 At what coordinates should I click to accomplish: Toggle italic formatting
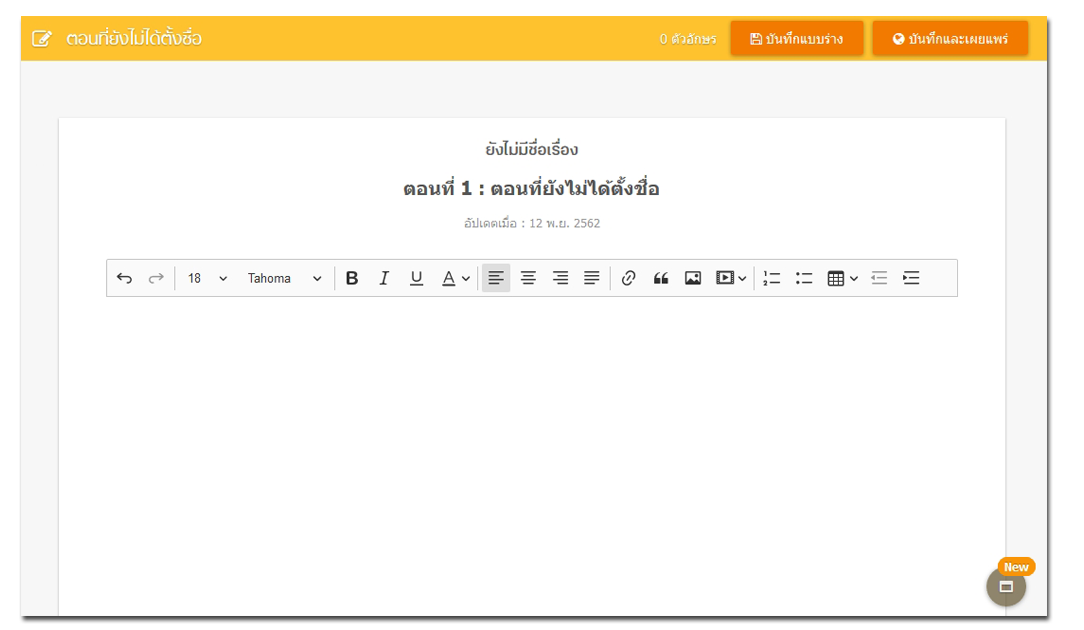click(x=384, y=279)
